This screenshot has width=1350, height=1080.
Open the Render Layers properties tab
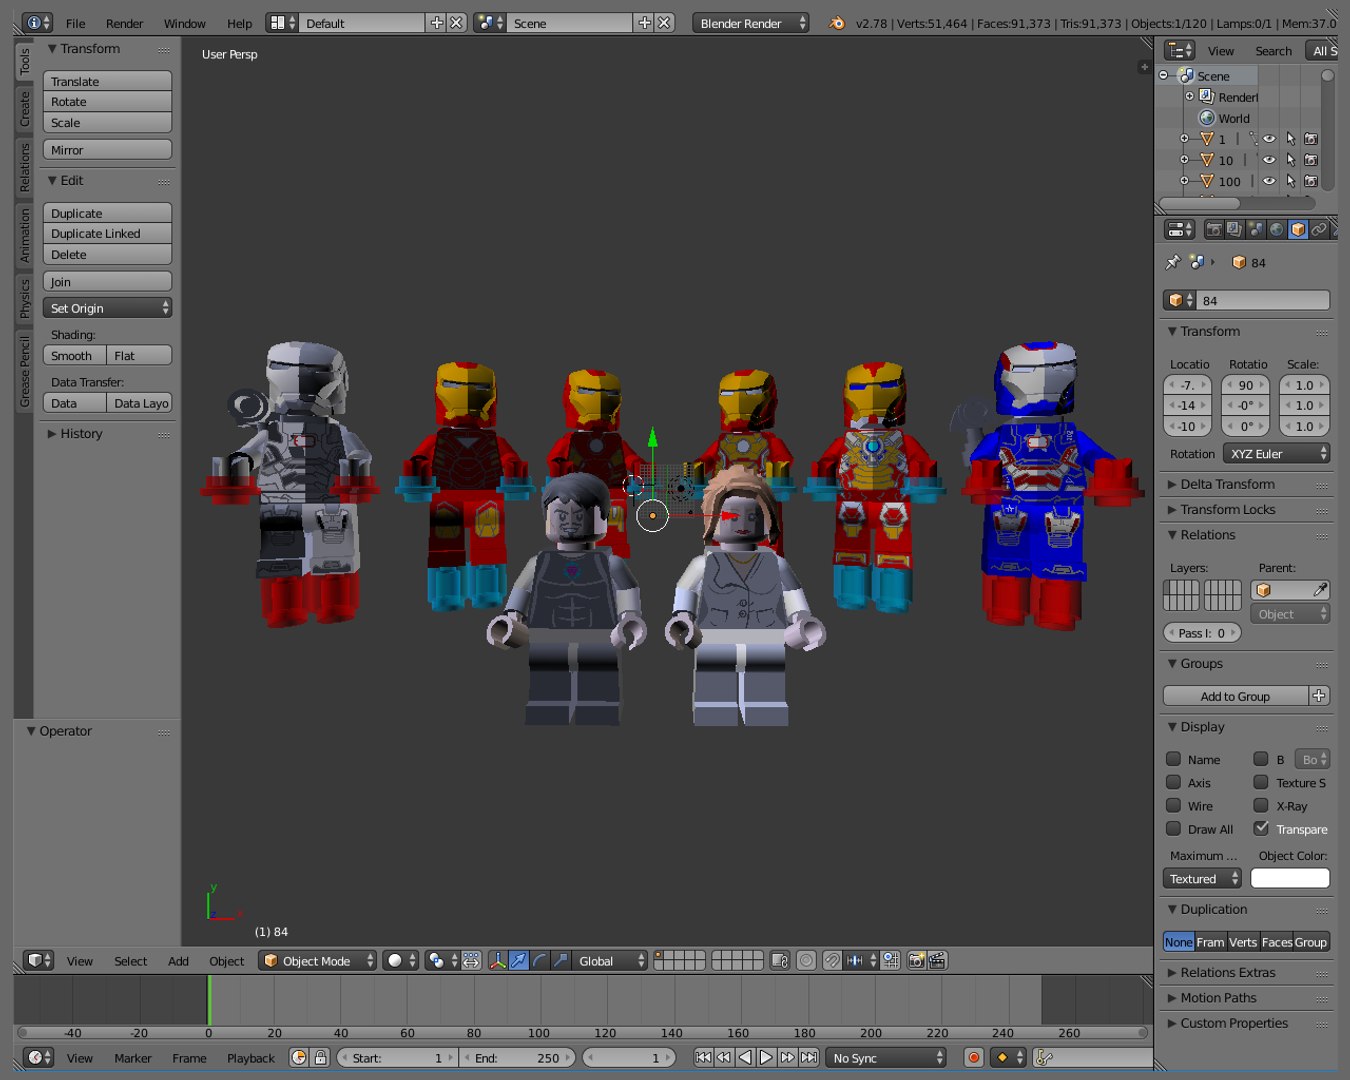[1235, 230]
